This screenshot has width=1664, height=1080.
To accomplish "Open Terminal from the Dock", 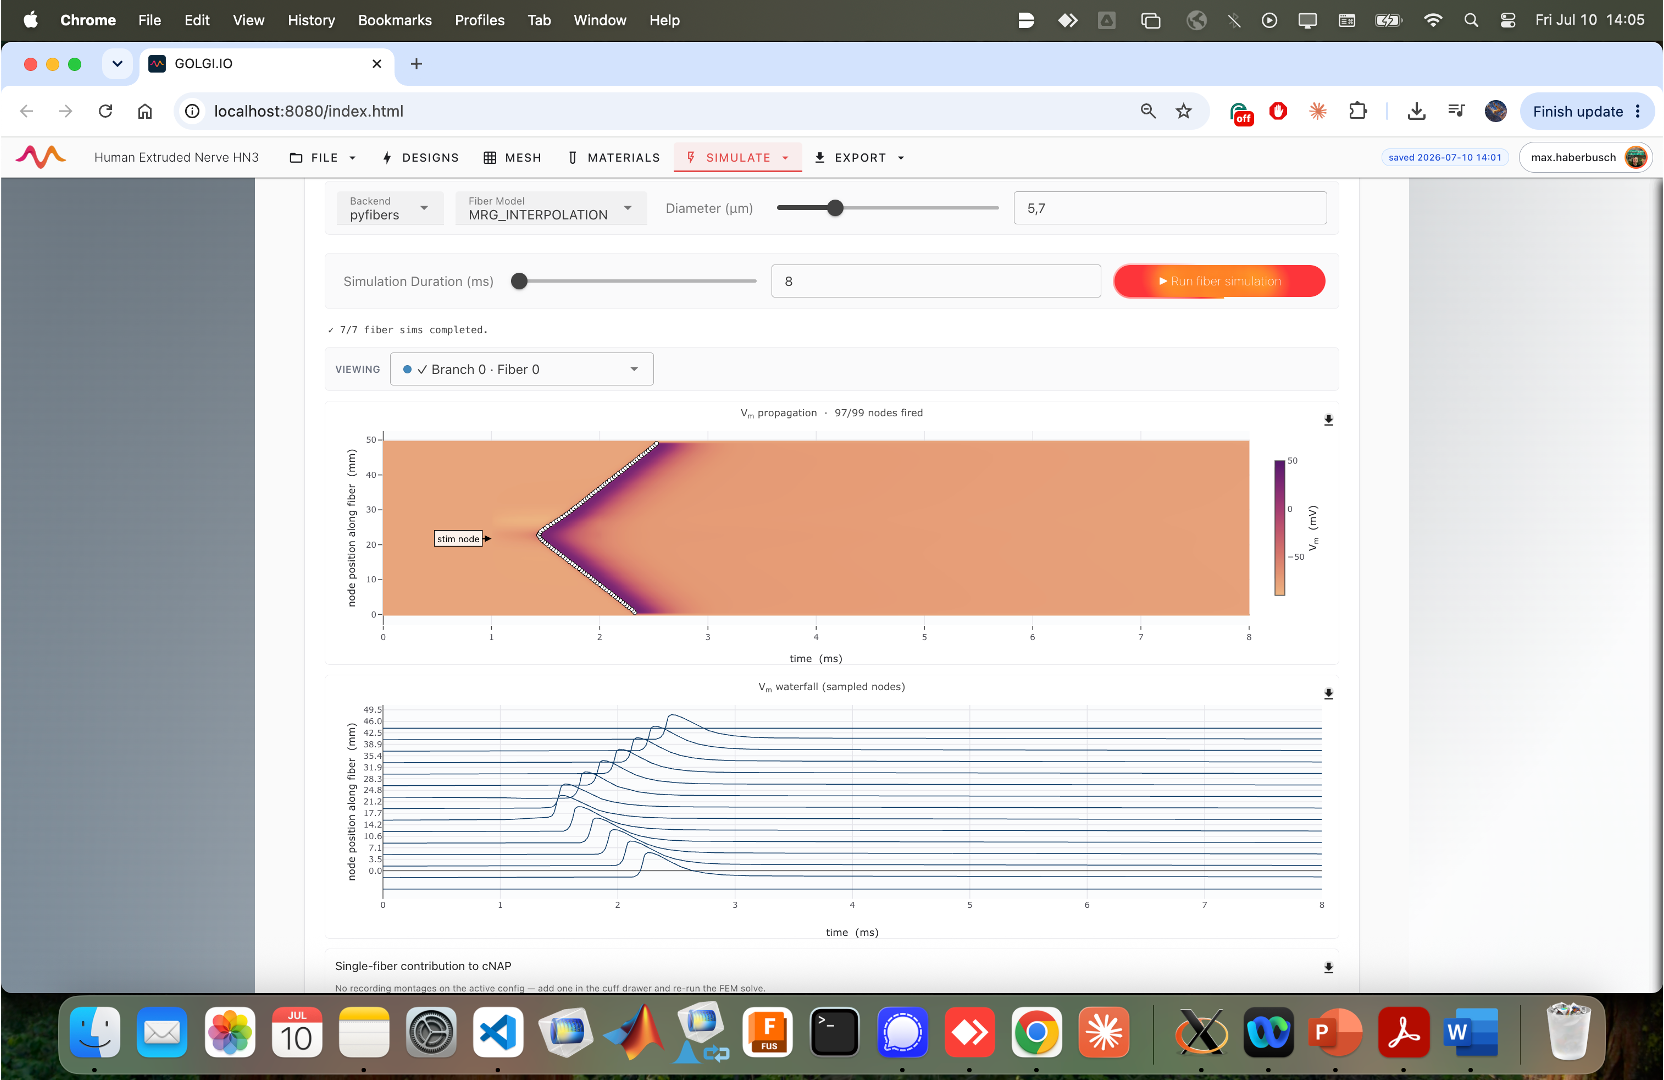I will [835, 1033].
